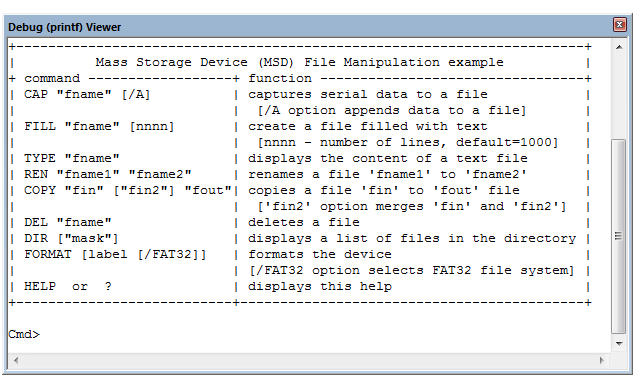Click the vertical scrollbar up arrow
Viewport: 636px width, 380px height.
[x=619, y=47]
